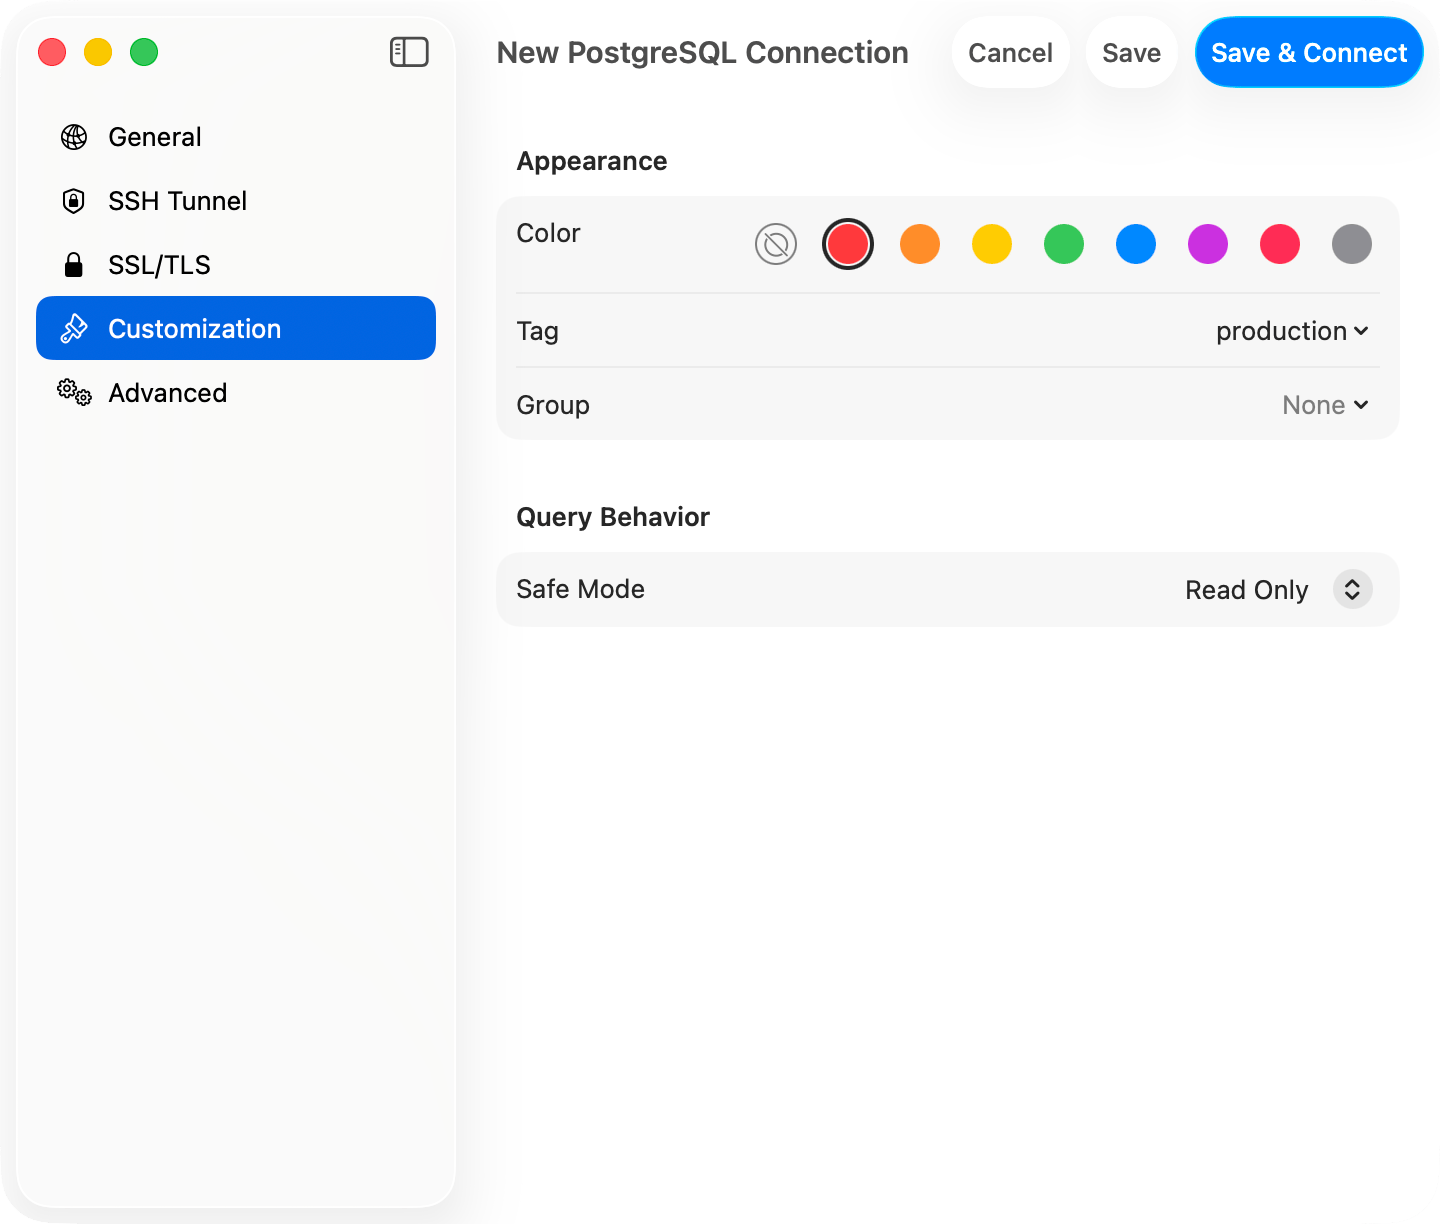Click the Save & Connect button

(x=1309, y=53)
